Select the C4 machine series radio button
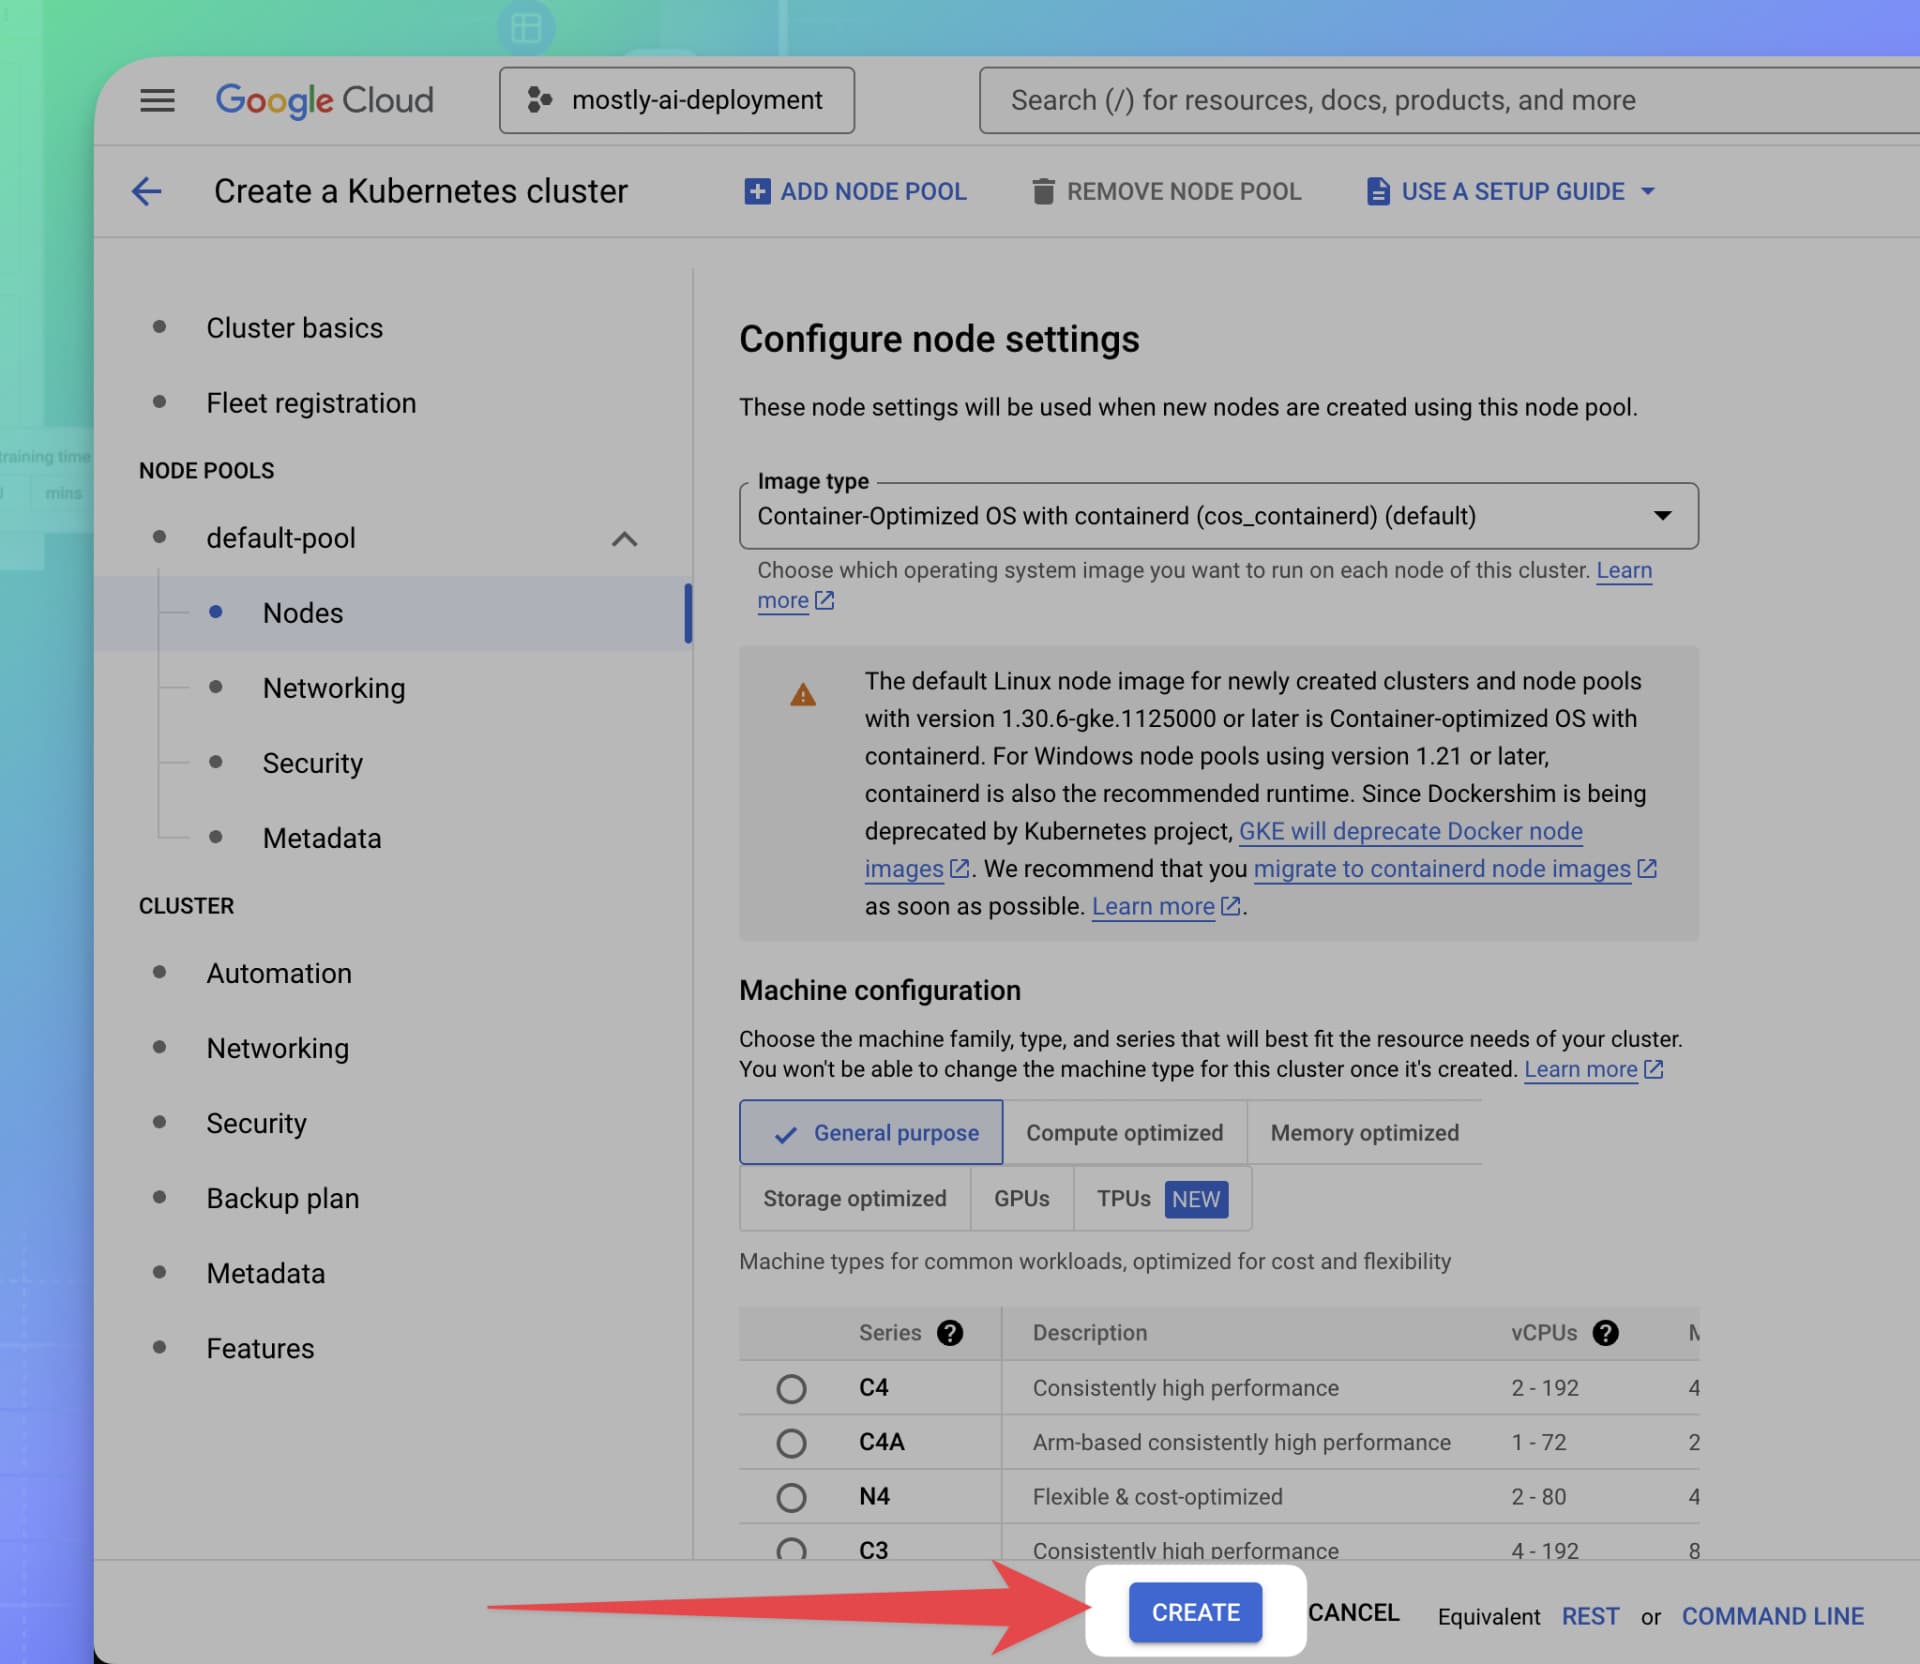The image size is (1920, 1664). coord(791,1388)
